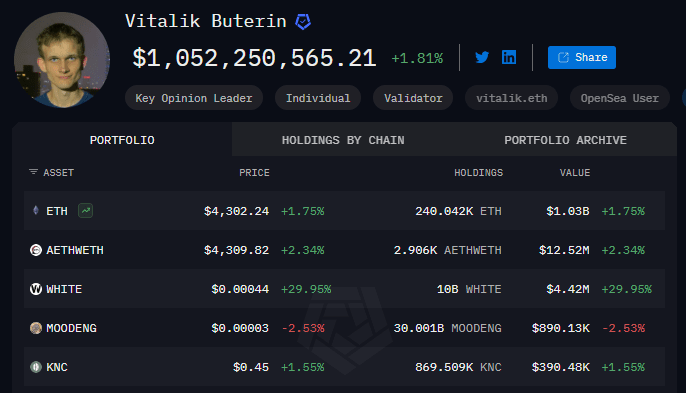Click the Ethereum token icon

point(36,211)
